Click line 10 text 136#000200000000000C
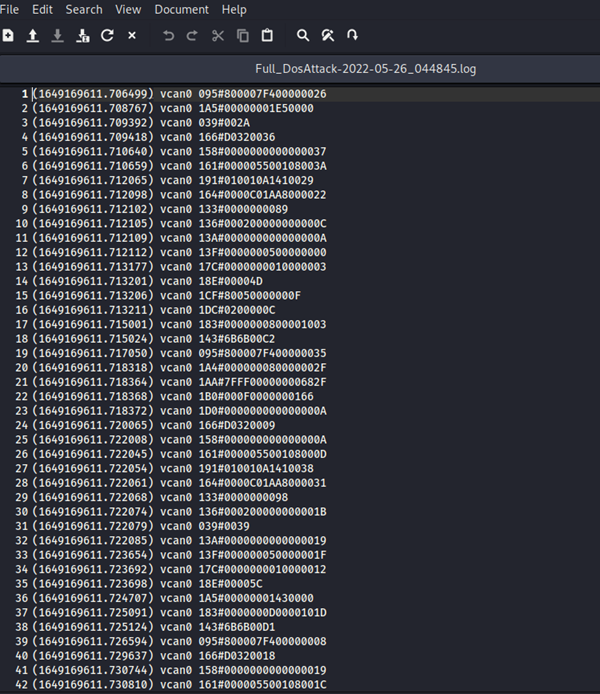This screenshot has width=600, height=694. click(262, 224)
